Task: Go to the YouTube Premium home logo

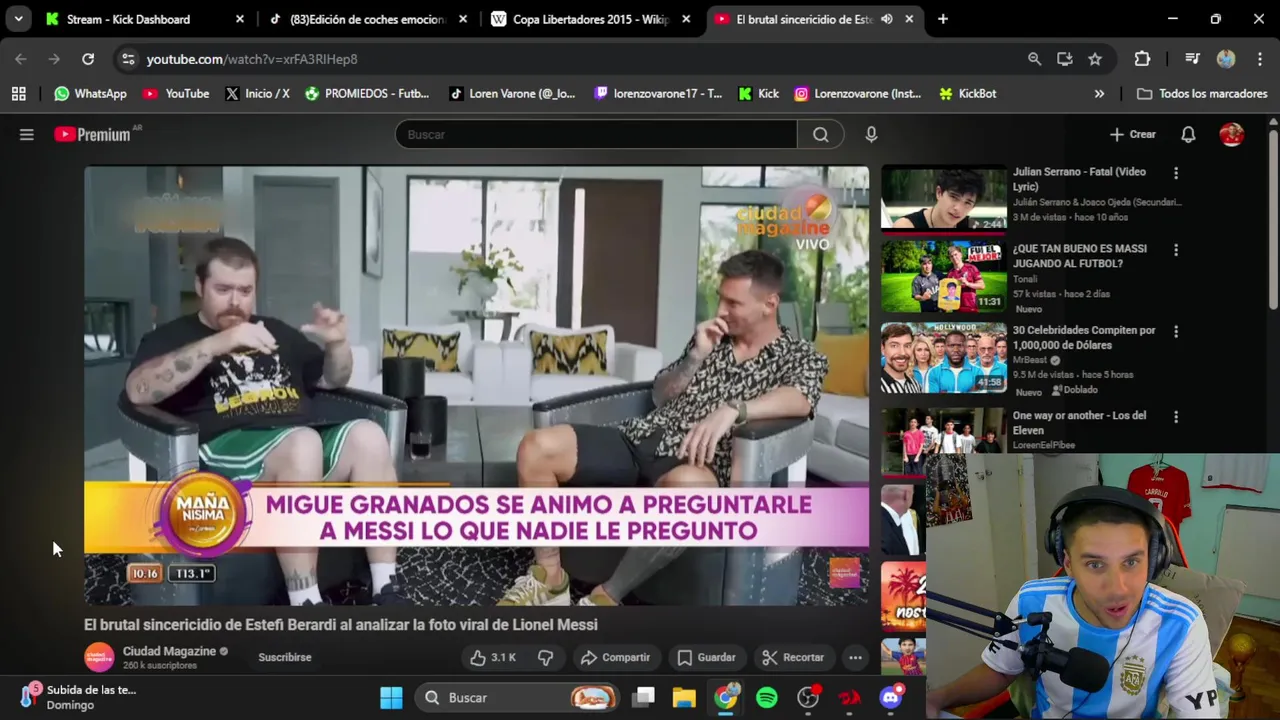Action: (x=93, y=134)
